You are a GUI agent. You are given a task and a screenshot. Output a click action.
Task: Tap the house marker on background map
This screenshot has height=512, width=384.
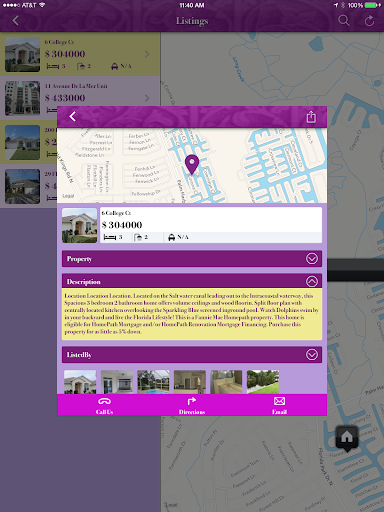coord(347,438)
